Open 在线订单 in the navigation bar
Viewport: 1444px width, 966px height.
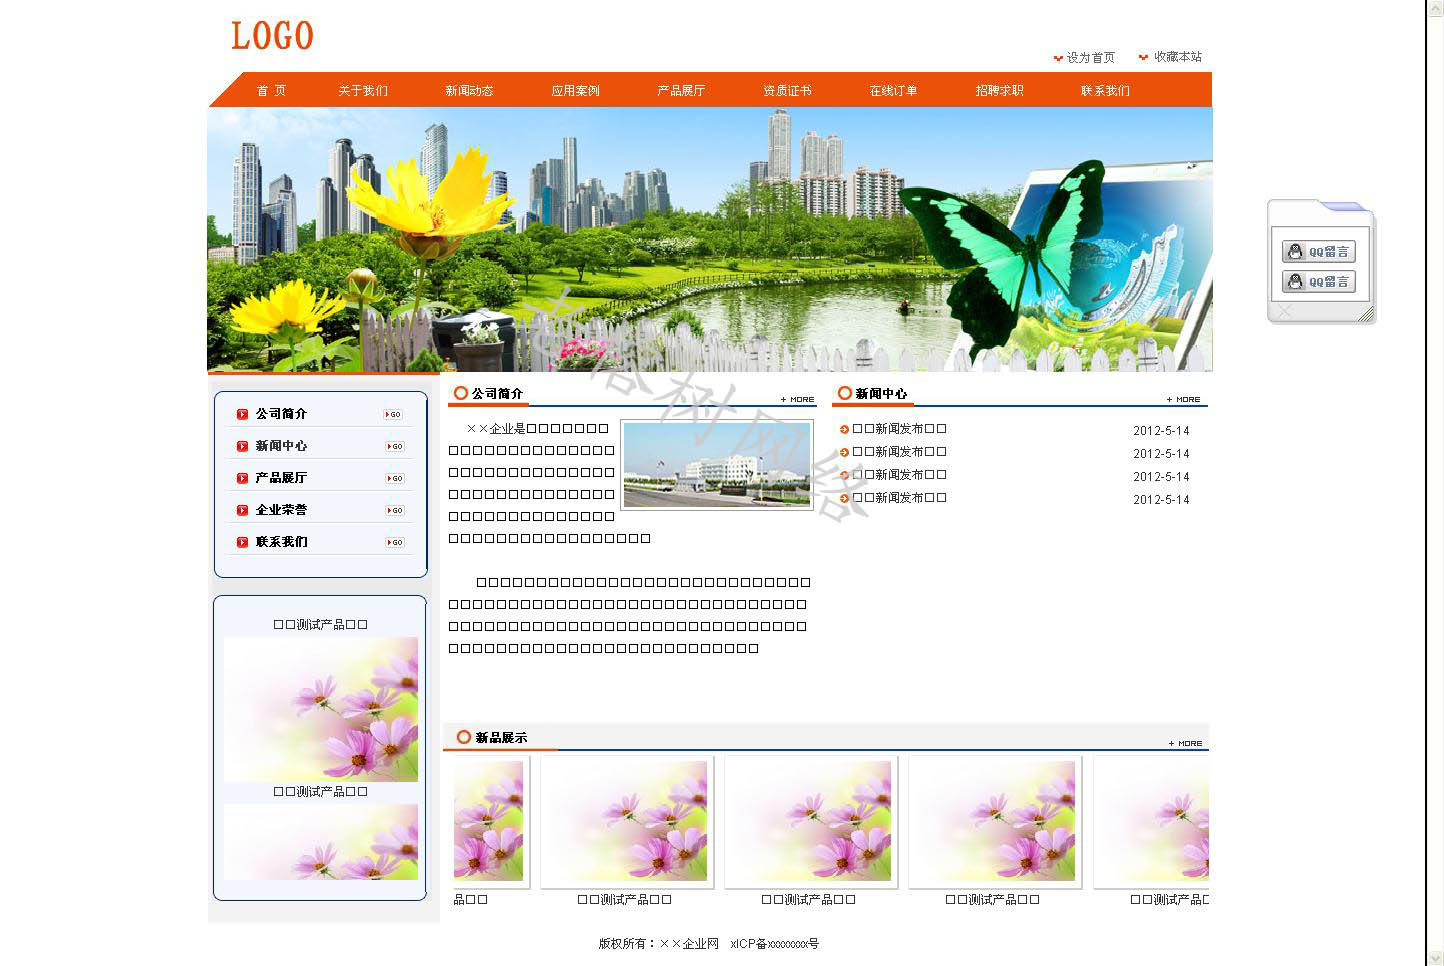893,90
